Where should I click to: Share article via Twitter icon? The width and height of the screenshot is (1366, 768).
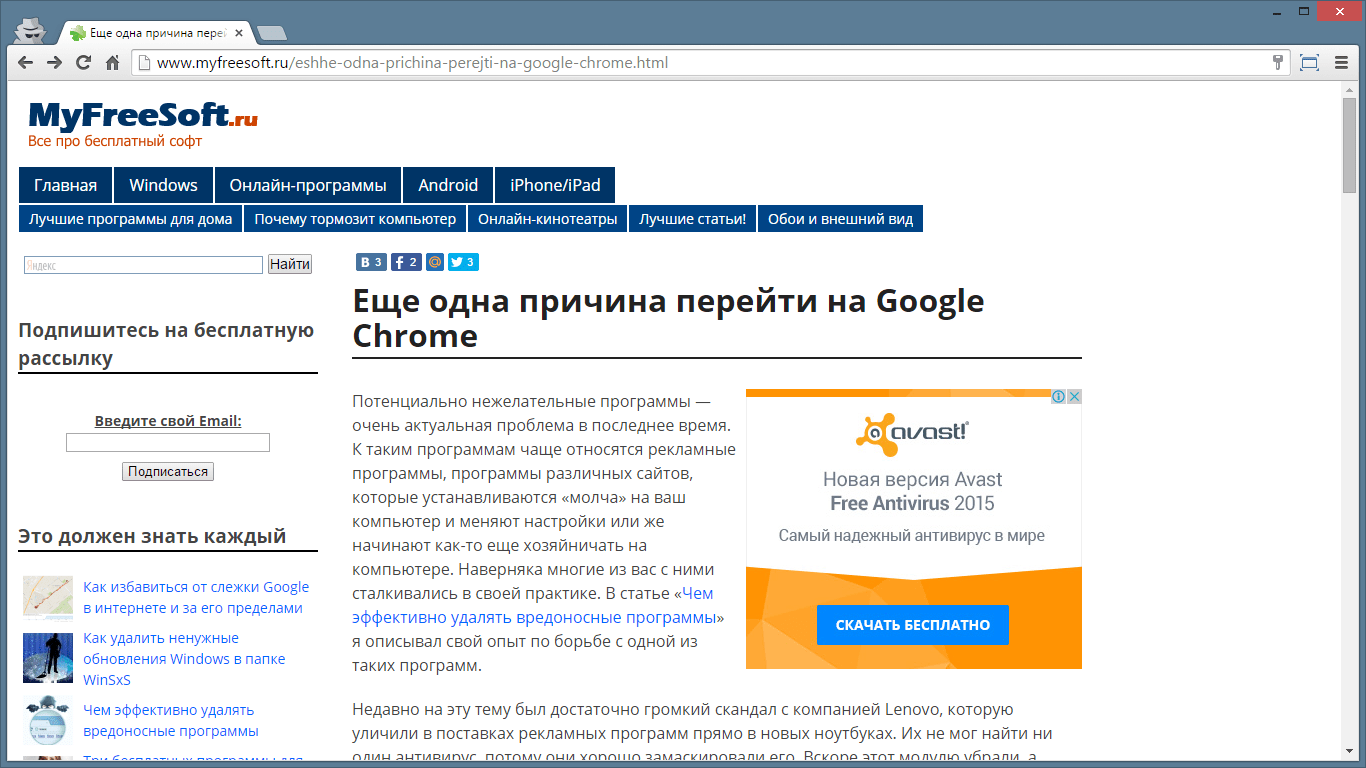tap(462, 262)
